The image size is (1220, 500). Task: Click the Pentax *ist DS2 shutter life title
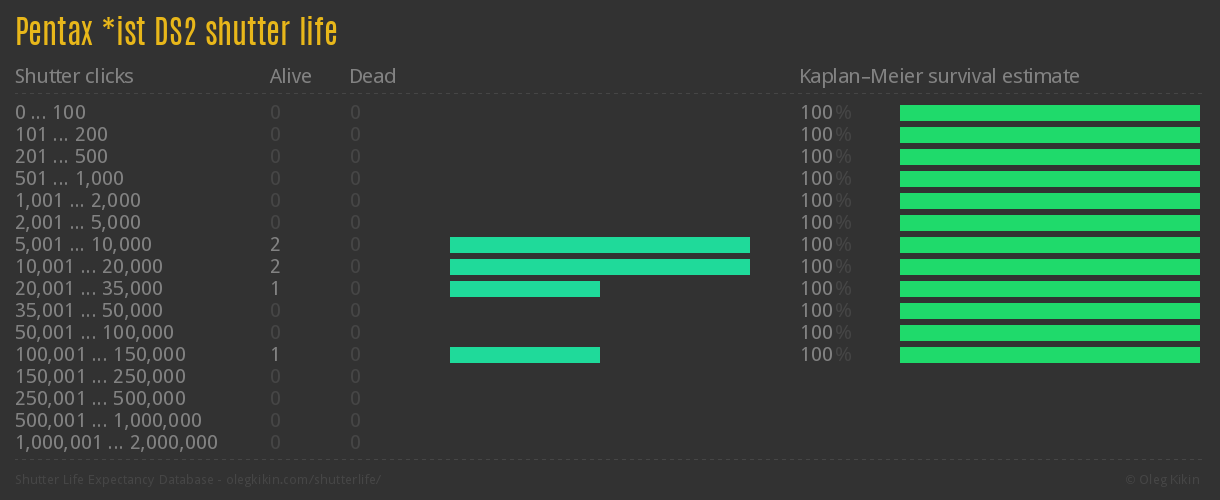pyautogui.click(x=176, y=33)
